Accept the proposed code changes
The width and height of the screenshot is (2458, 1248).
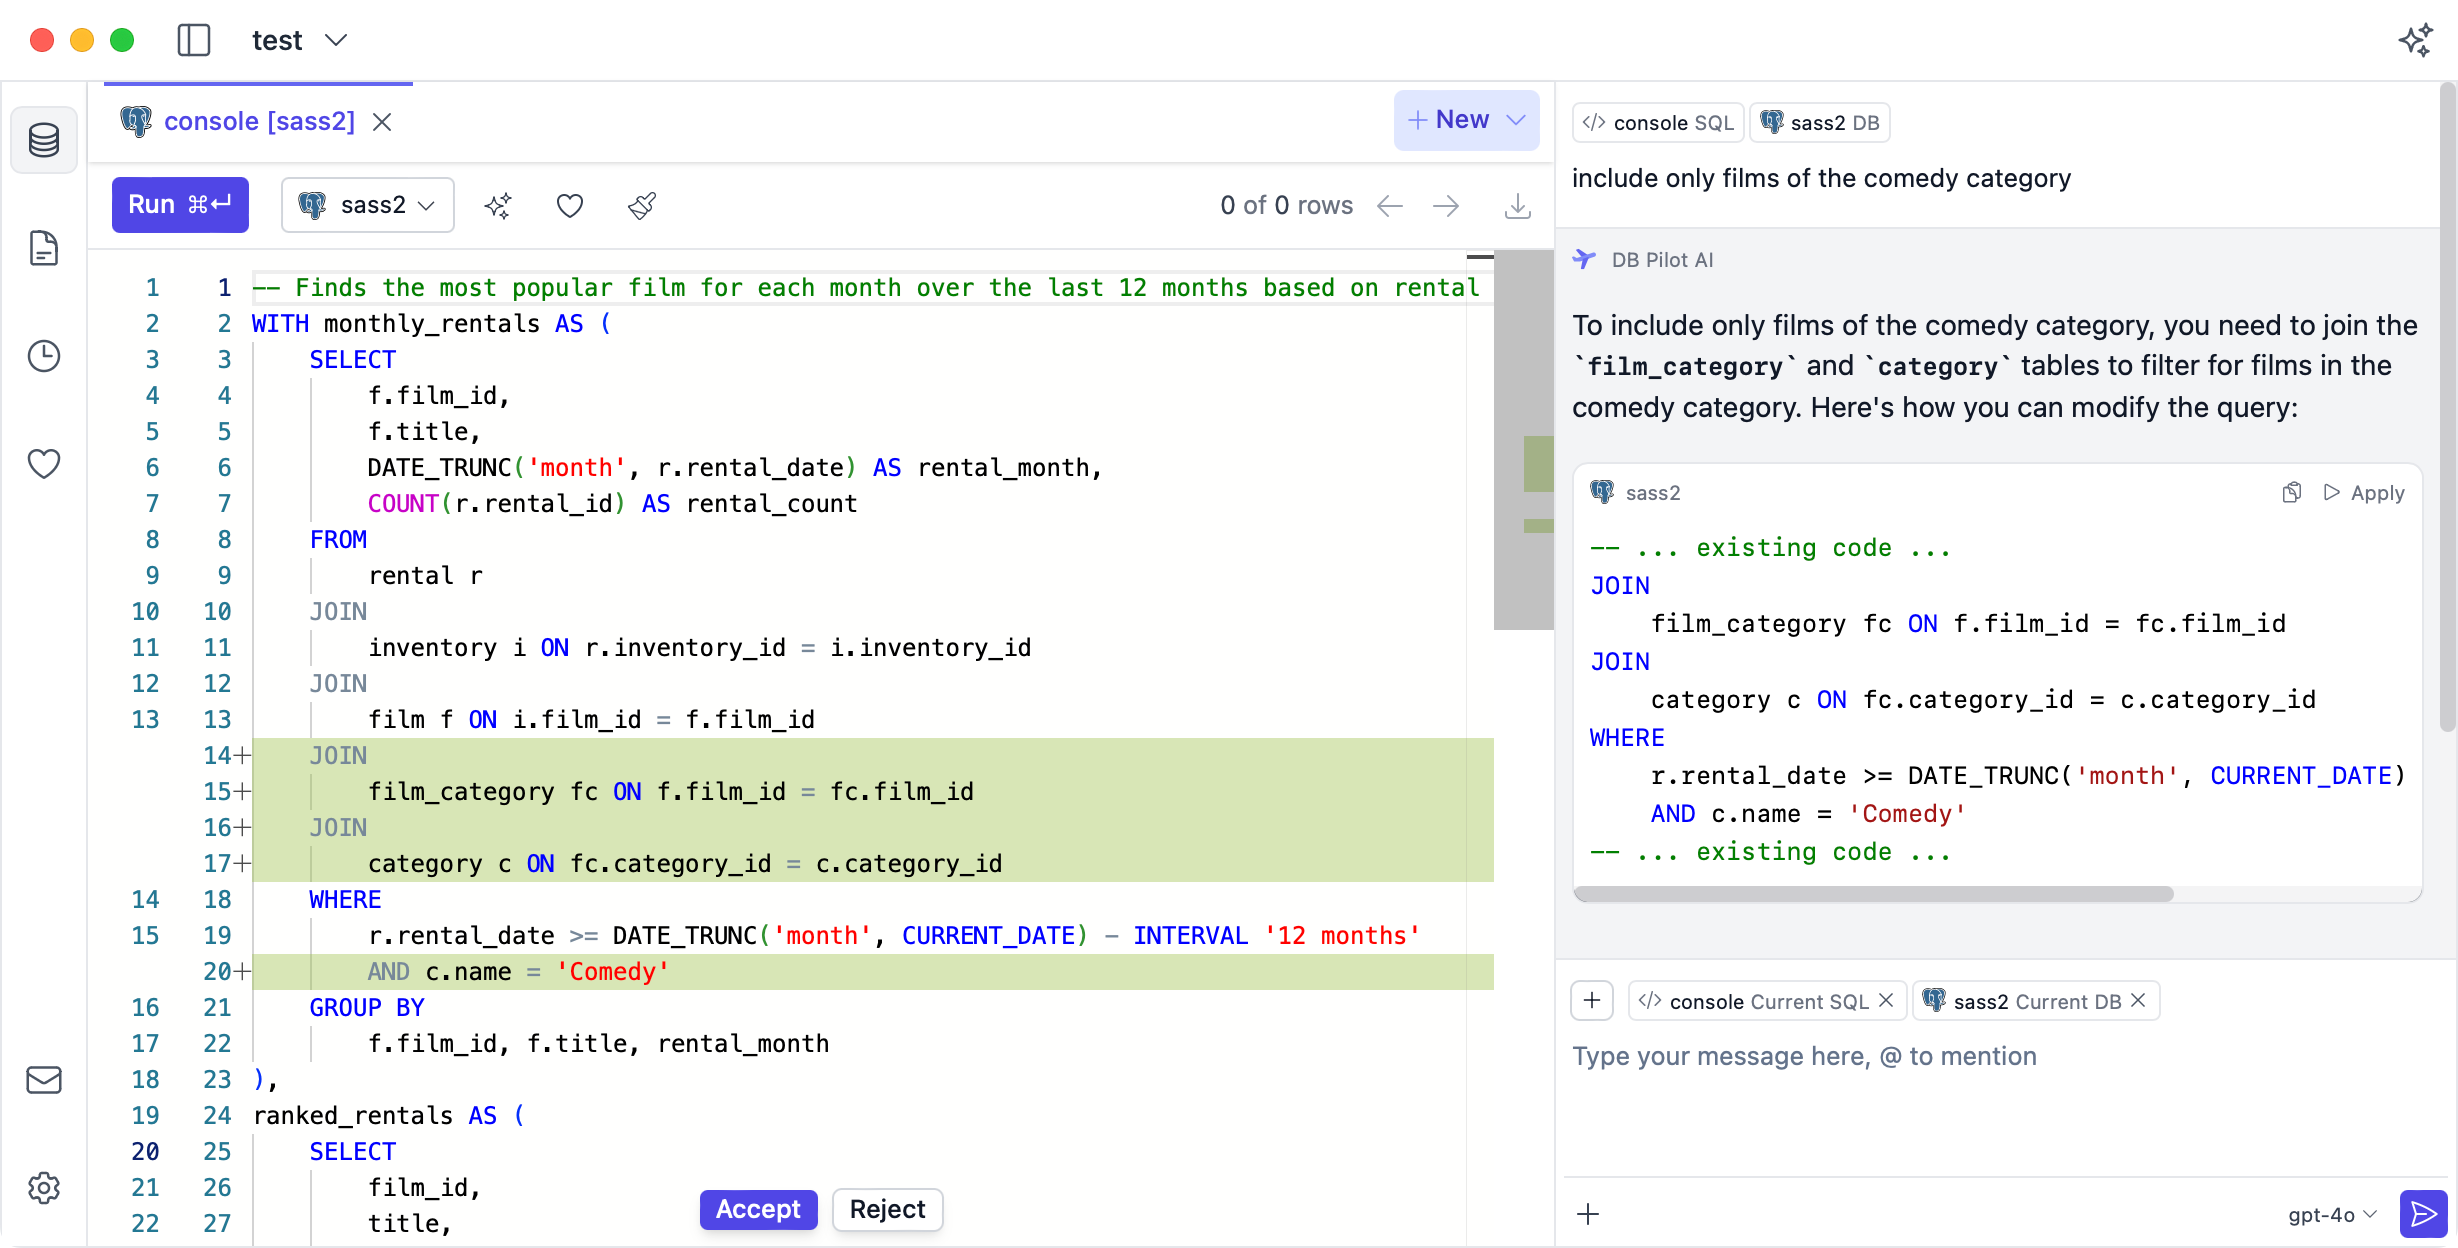coord(758,1210)
